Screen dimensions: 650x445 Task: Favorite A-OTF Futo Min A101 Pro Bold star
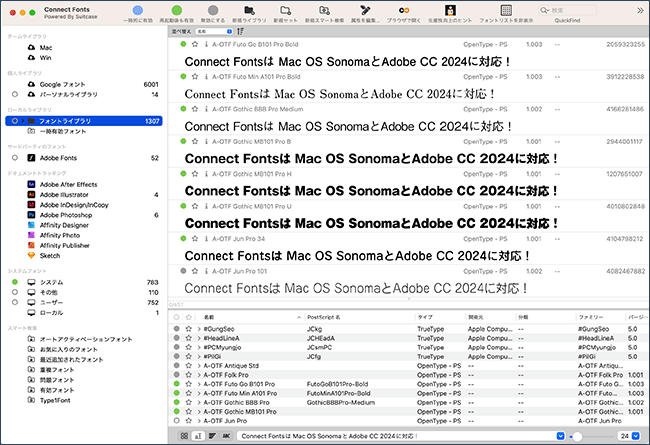(195, 76)
